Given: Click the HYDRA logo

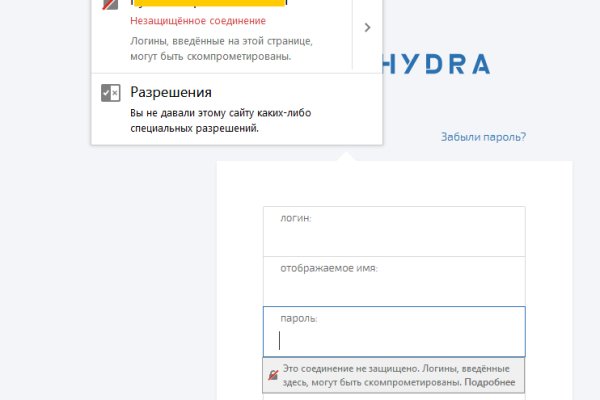Looking at the screenshot, I should click(x=436, y=65).
